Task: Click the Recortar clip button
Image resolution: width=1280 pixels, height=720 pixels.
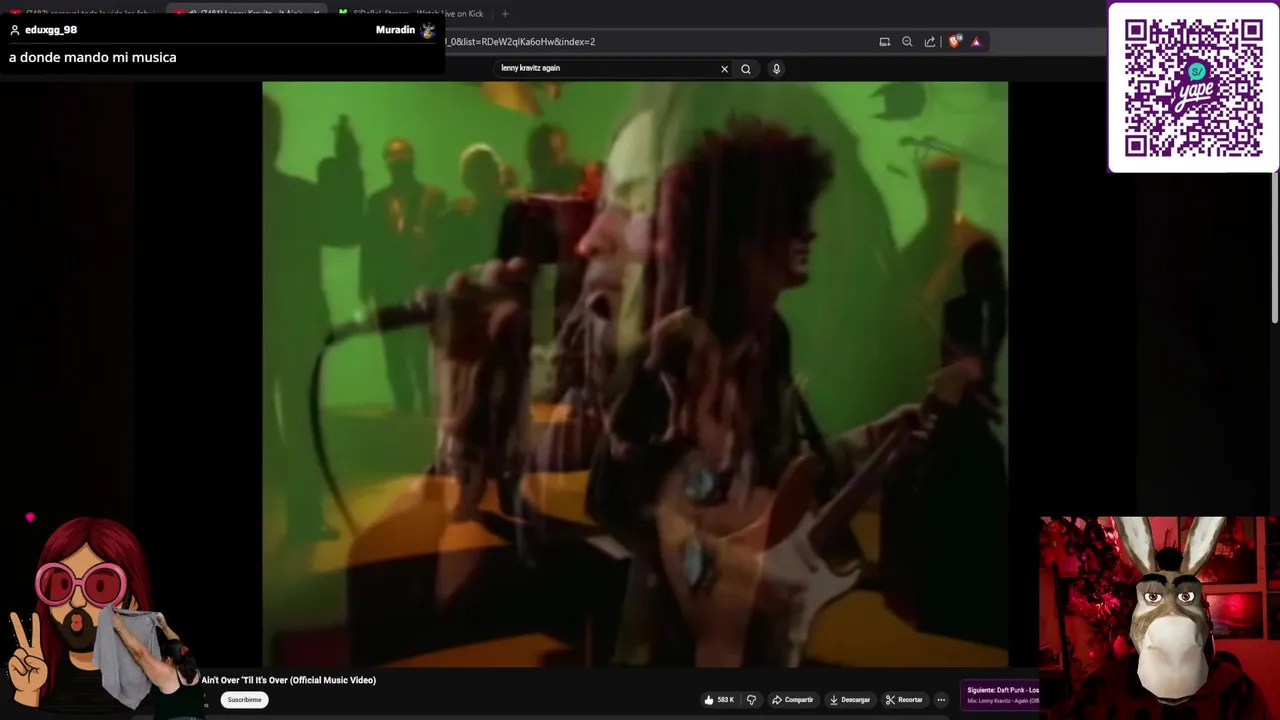Action: point(904,700)
